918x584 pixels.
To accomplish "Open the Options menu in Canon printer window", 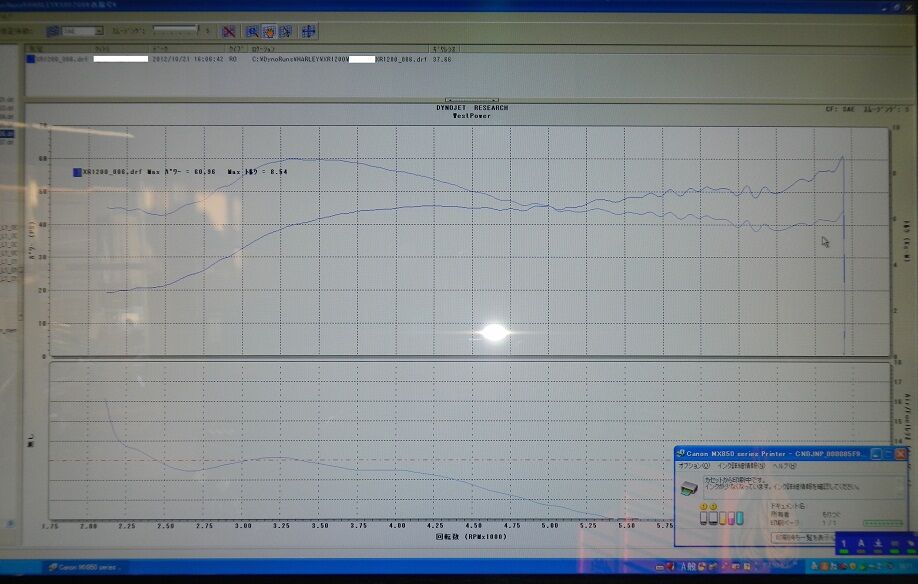I will click(x=693, y=466).
